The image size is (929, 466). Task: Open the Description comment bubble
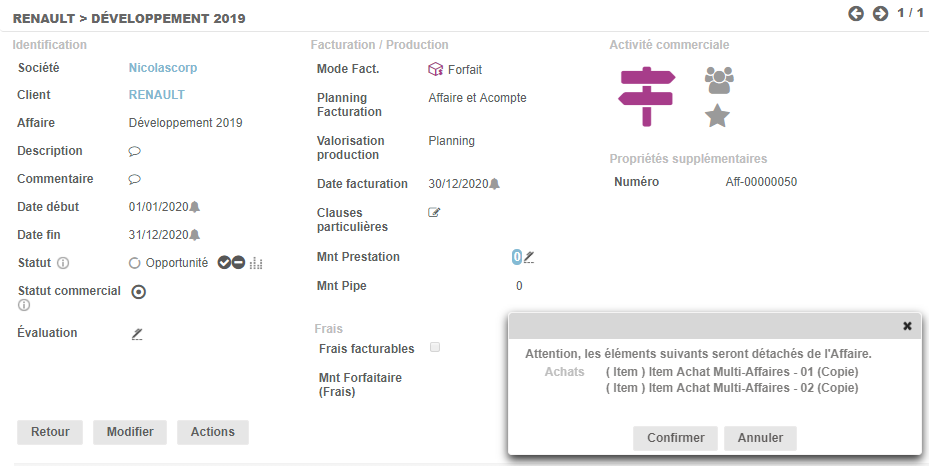click(x=135, y=152)
